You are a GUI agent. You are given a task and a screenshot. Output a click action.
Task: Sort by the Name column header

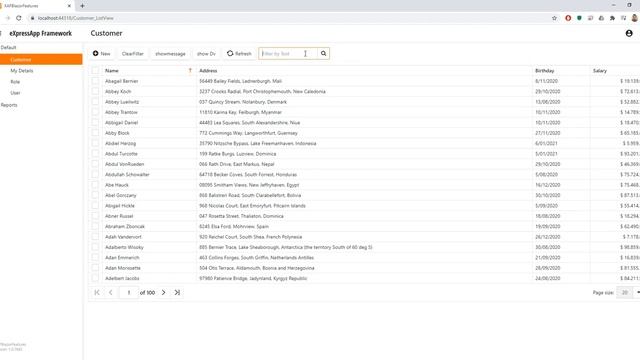[x=112, y=71]
